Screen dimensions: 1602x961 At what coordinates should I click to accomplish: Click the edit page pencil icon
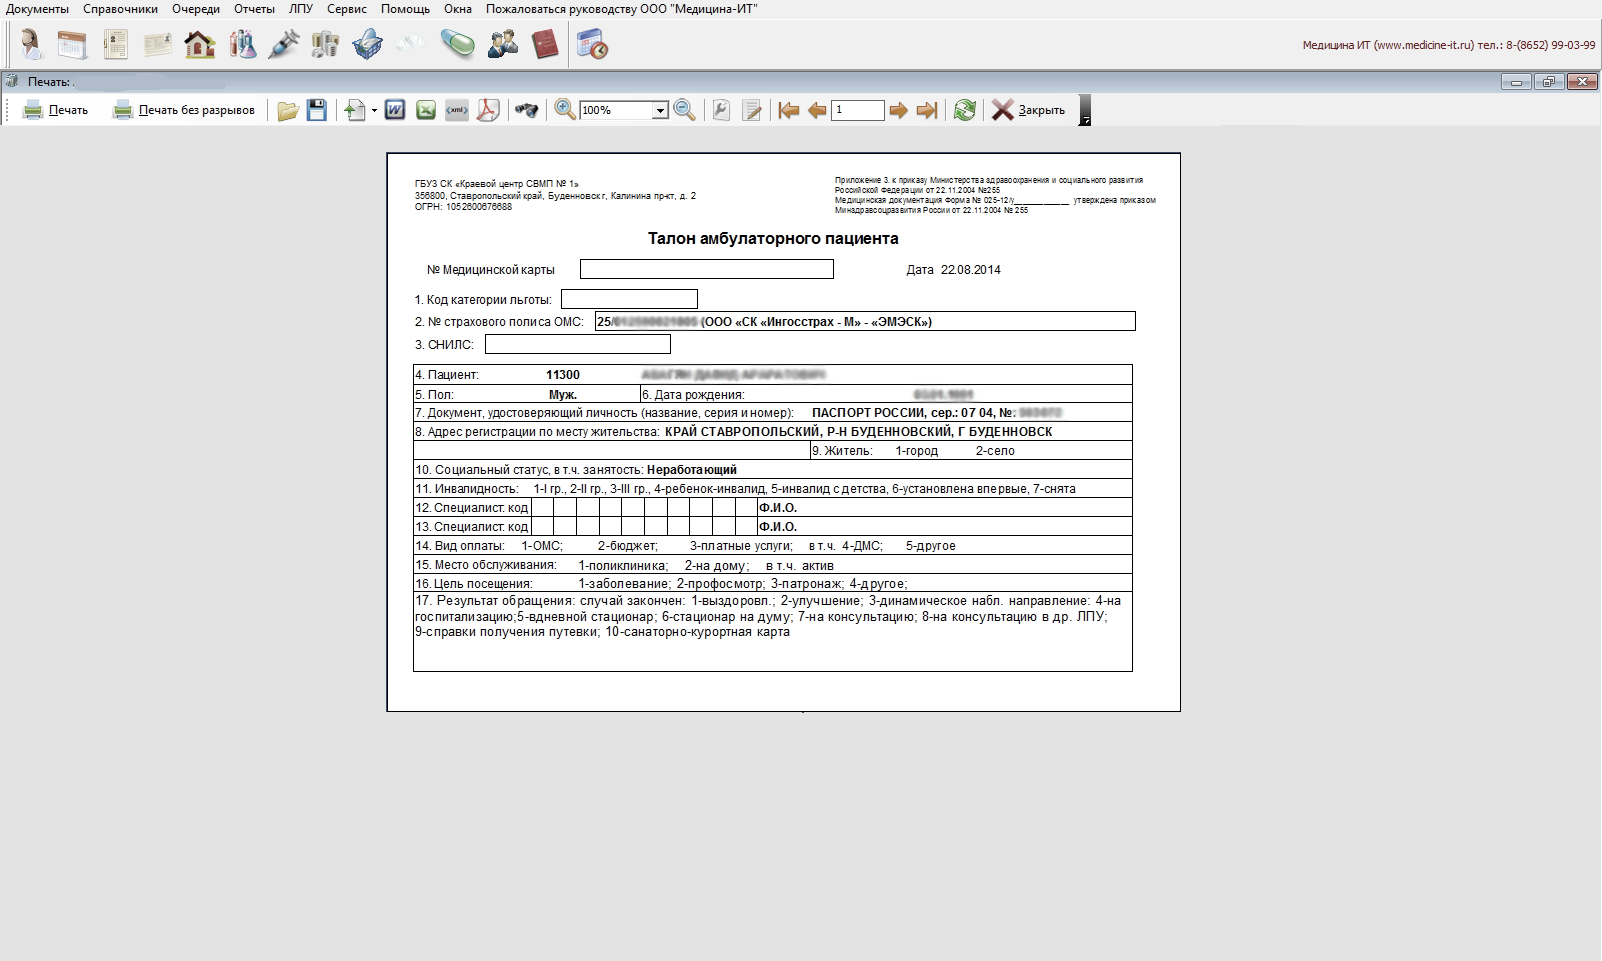click(x=752, y=110)
